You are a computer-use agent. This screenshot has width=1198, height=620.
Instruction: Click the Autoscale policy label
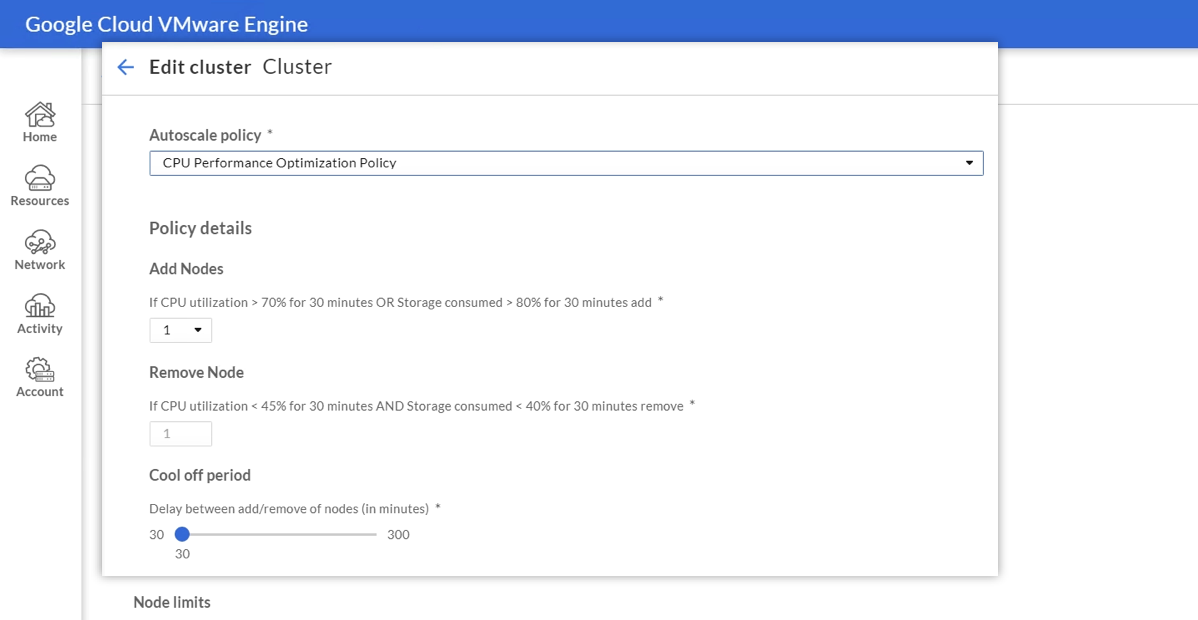tap(205, 135)
